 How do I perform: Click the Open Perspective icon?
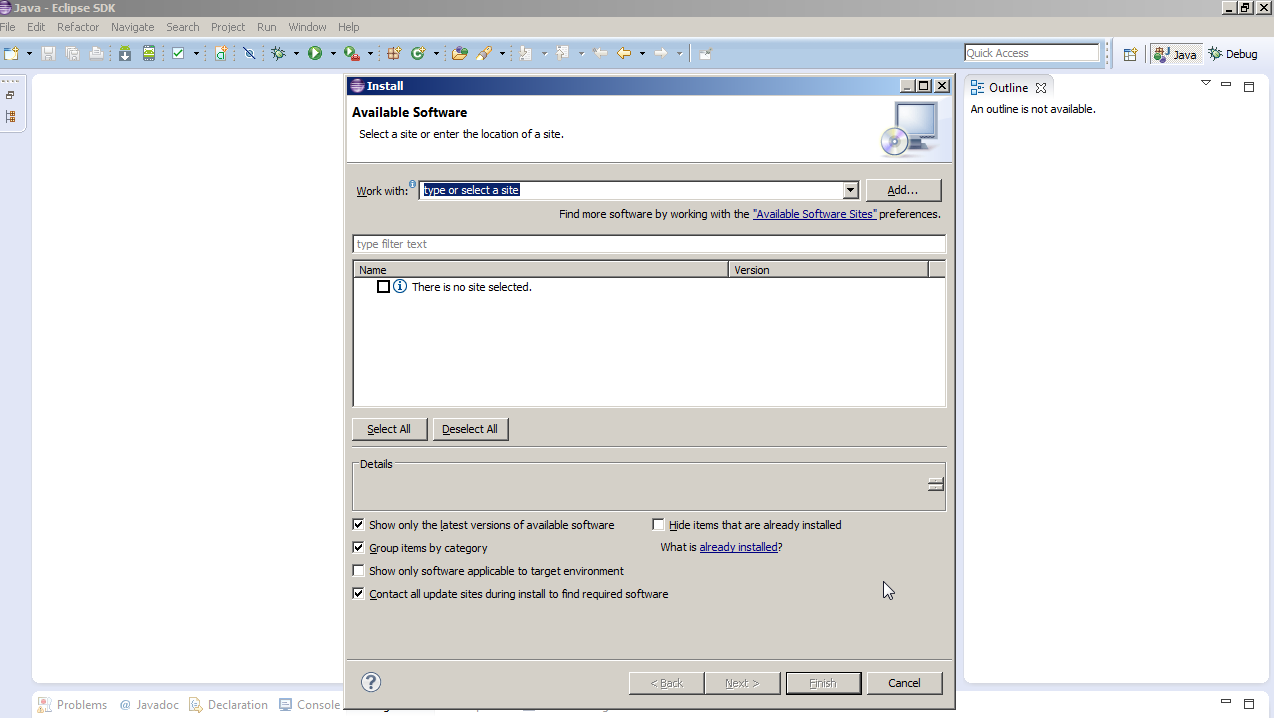[x=1130, y=54]
